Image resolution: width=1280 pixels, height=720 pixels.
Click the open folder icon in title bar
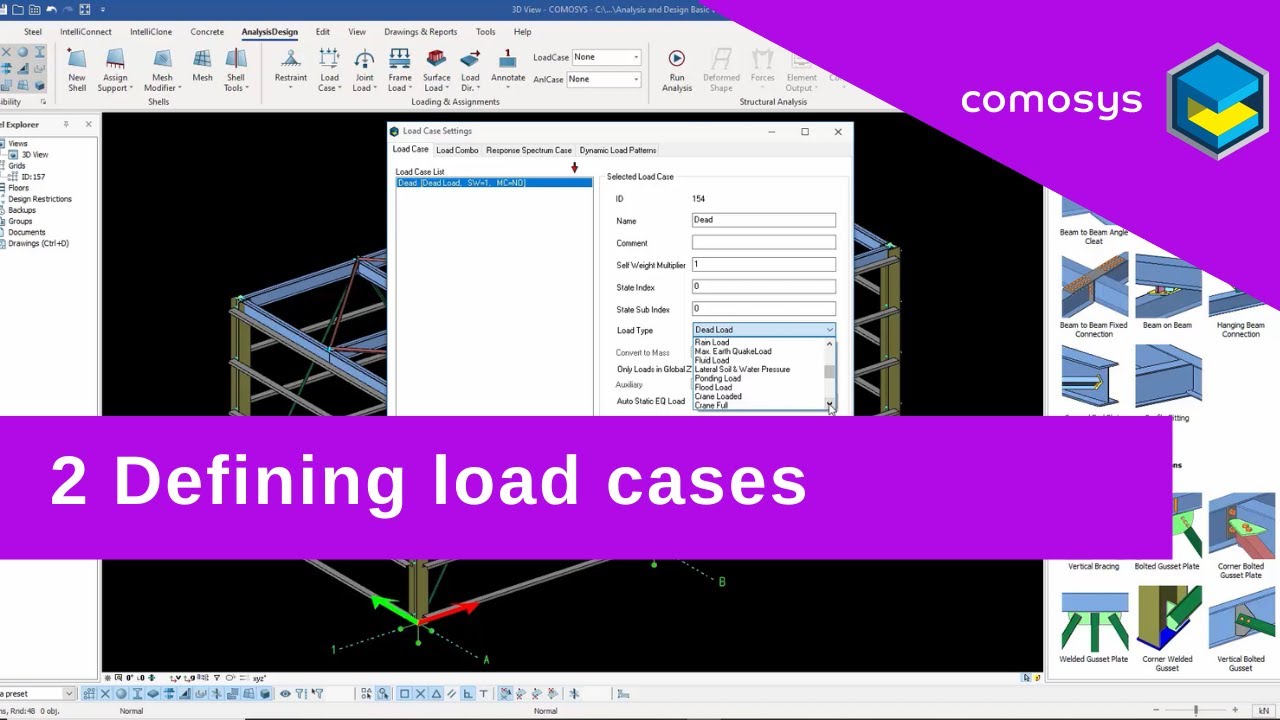(18, 10)
